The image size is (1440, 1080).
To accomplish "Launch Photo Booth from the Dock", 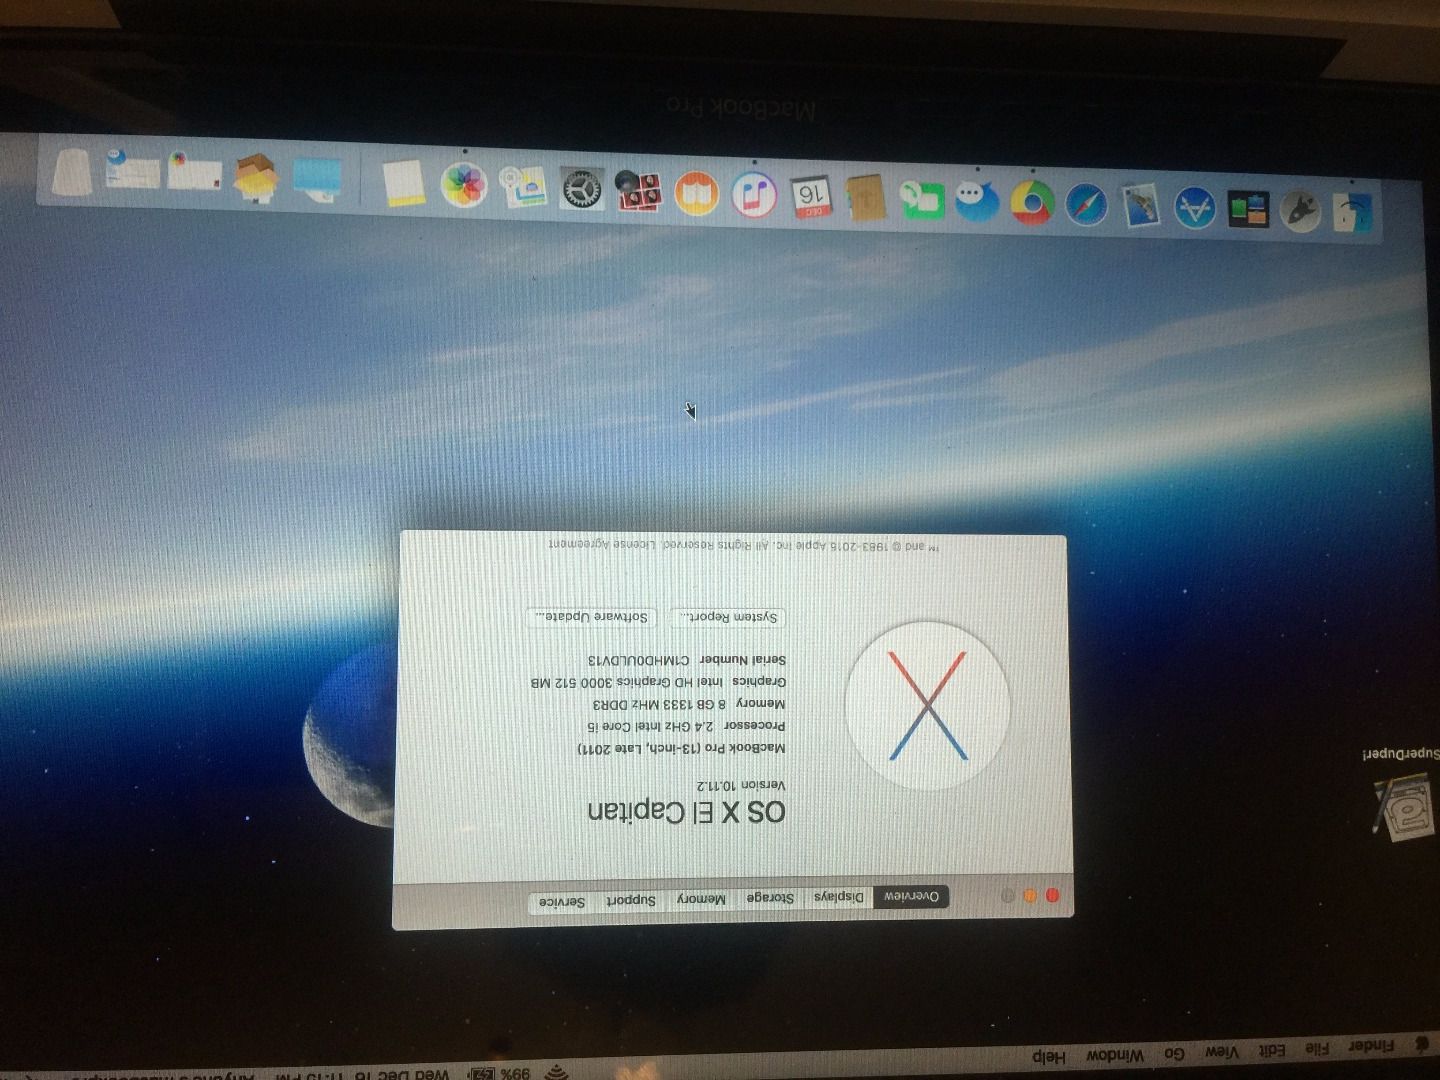I will (x=640, y=191).
